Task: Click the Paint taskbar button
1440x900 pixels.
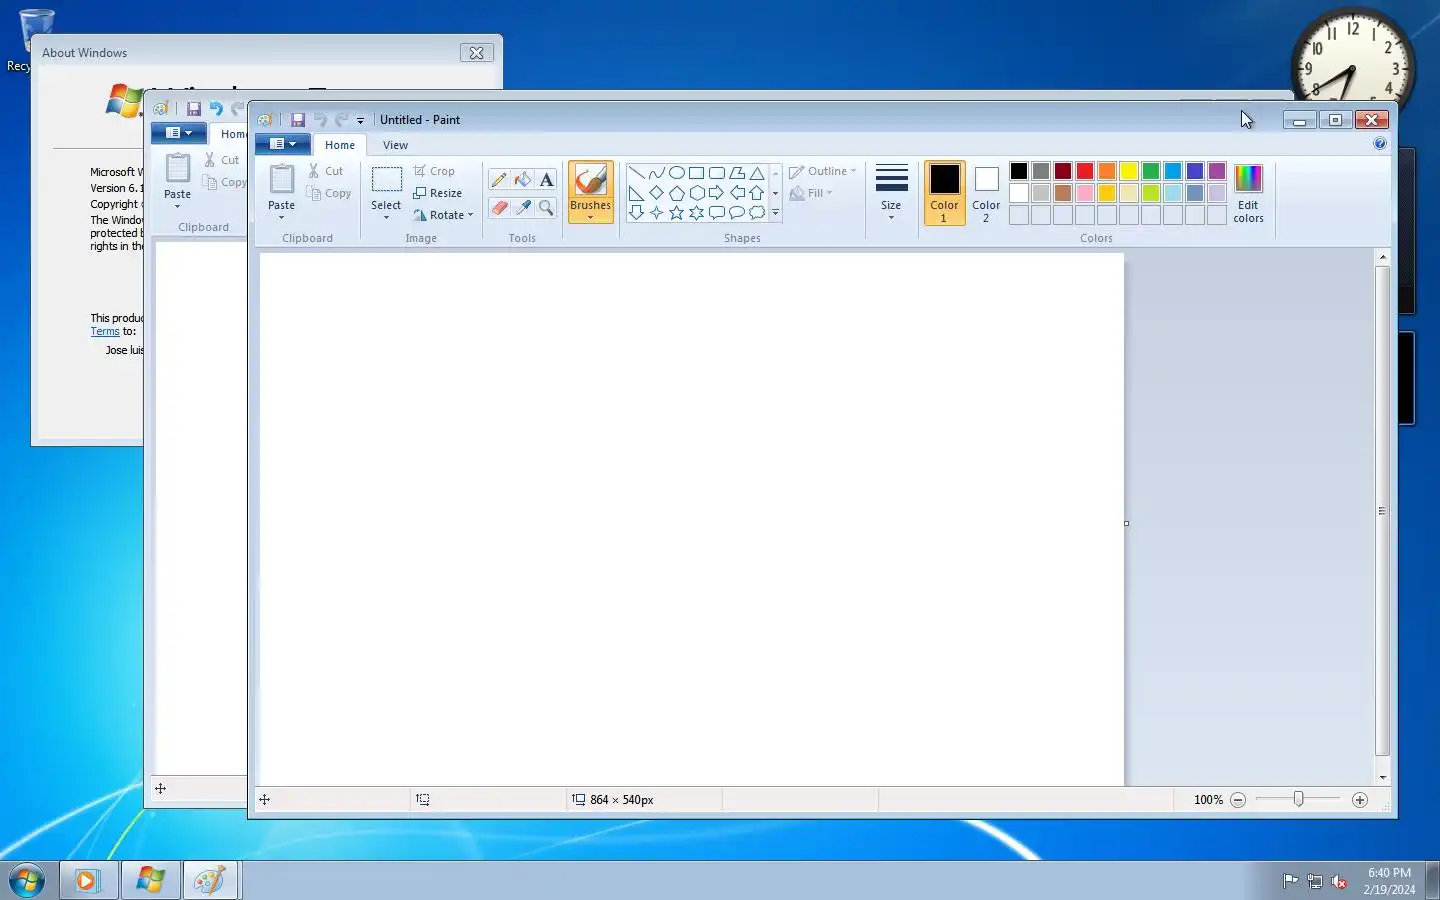Action: click(210, 880)
